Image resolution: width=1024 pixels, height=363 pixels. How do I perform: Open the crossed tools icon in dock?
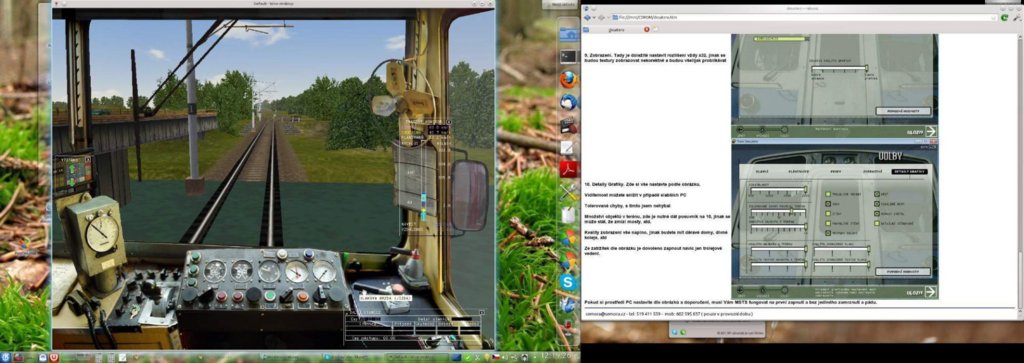coord(568,192)
